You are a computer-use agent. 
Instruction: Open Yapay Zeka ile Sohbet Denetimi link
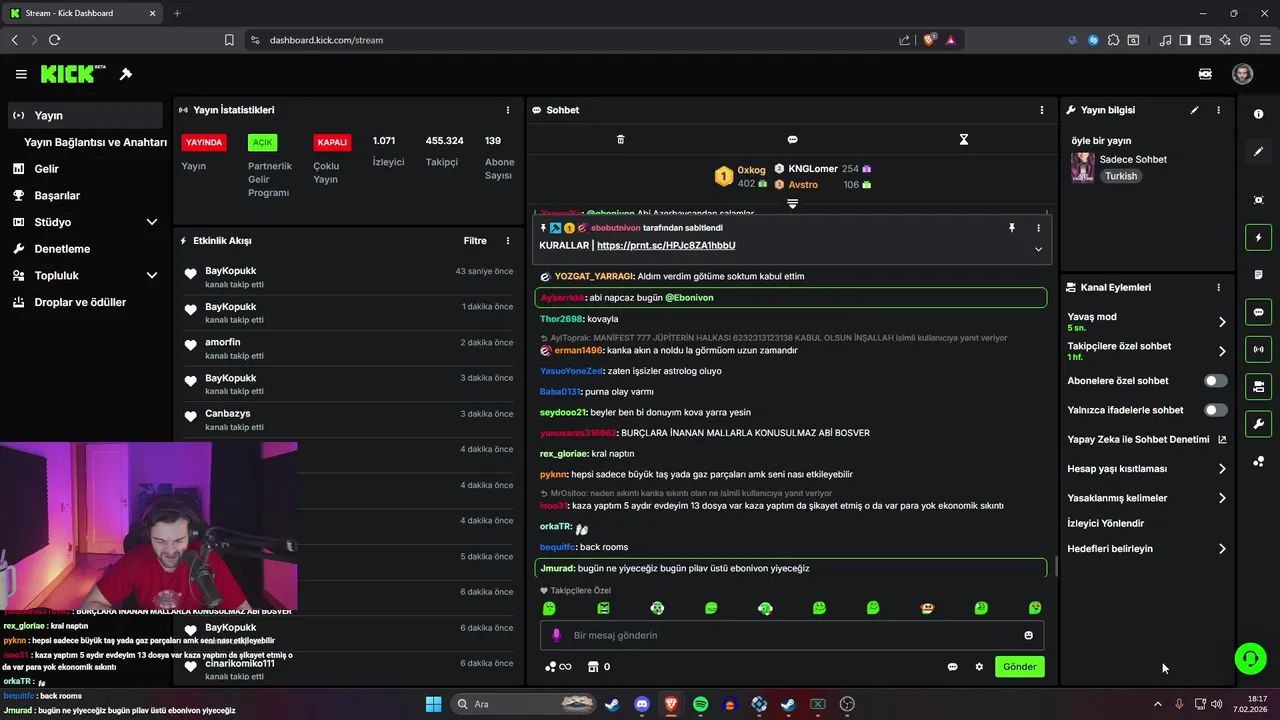pyautogui.click(x=1146, y=439)
